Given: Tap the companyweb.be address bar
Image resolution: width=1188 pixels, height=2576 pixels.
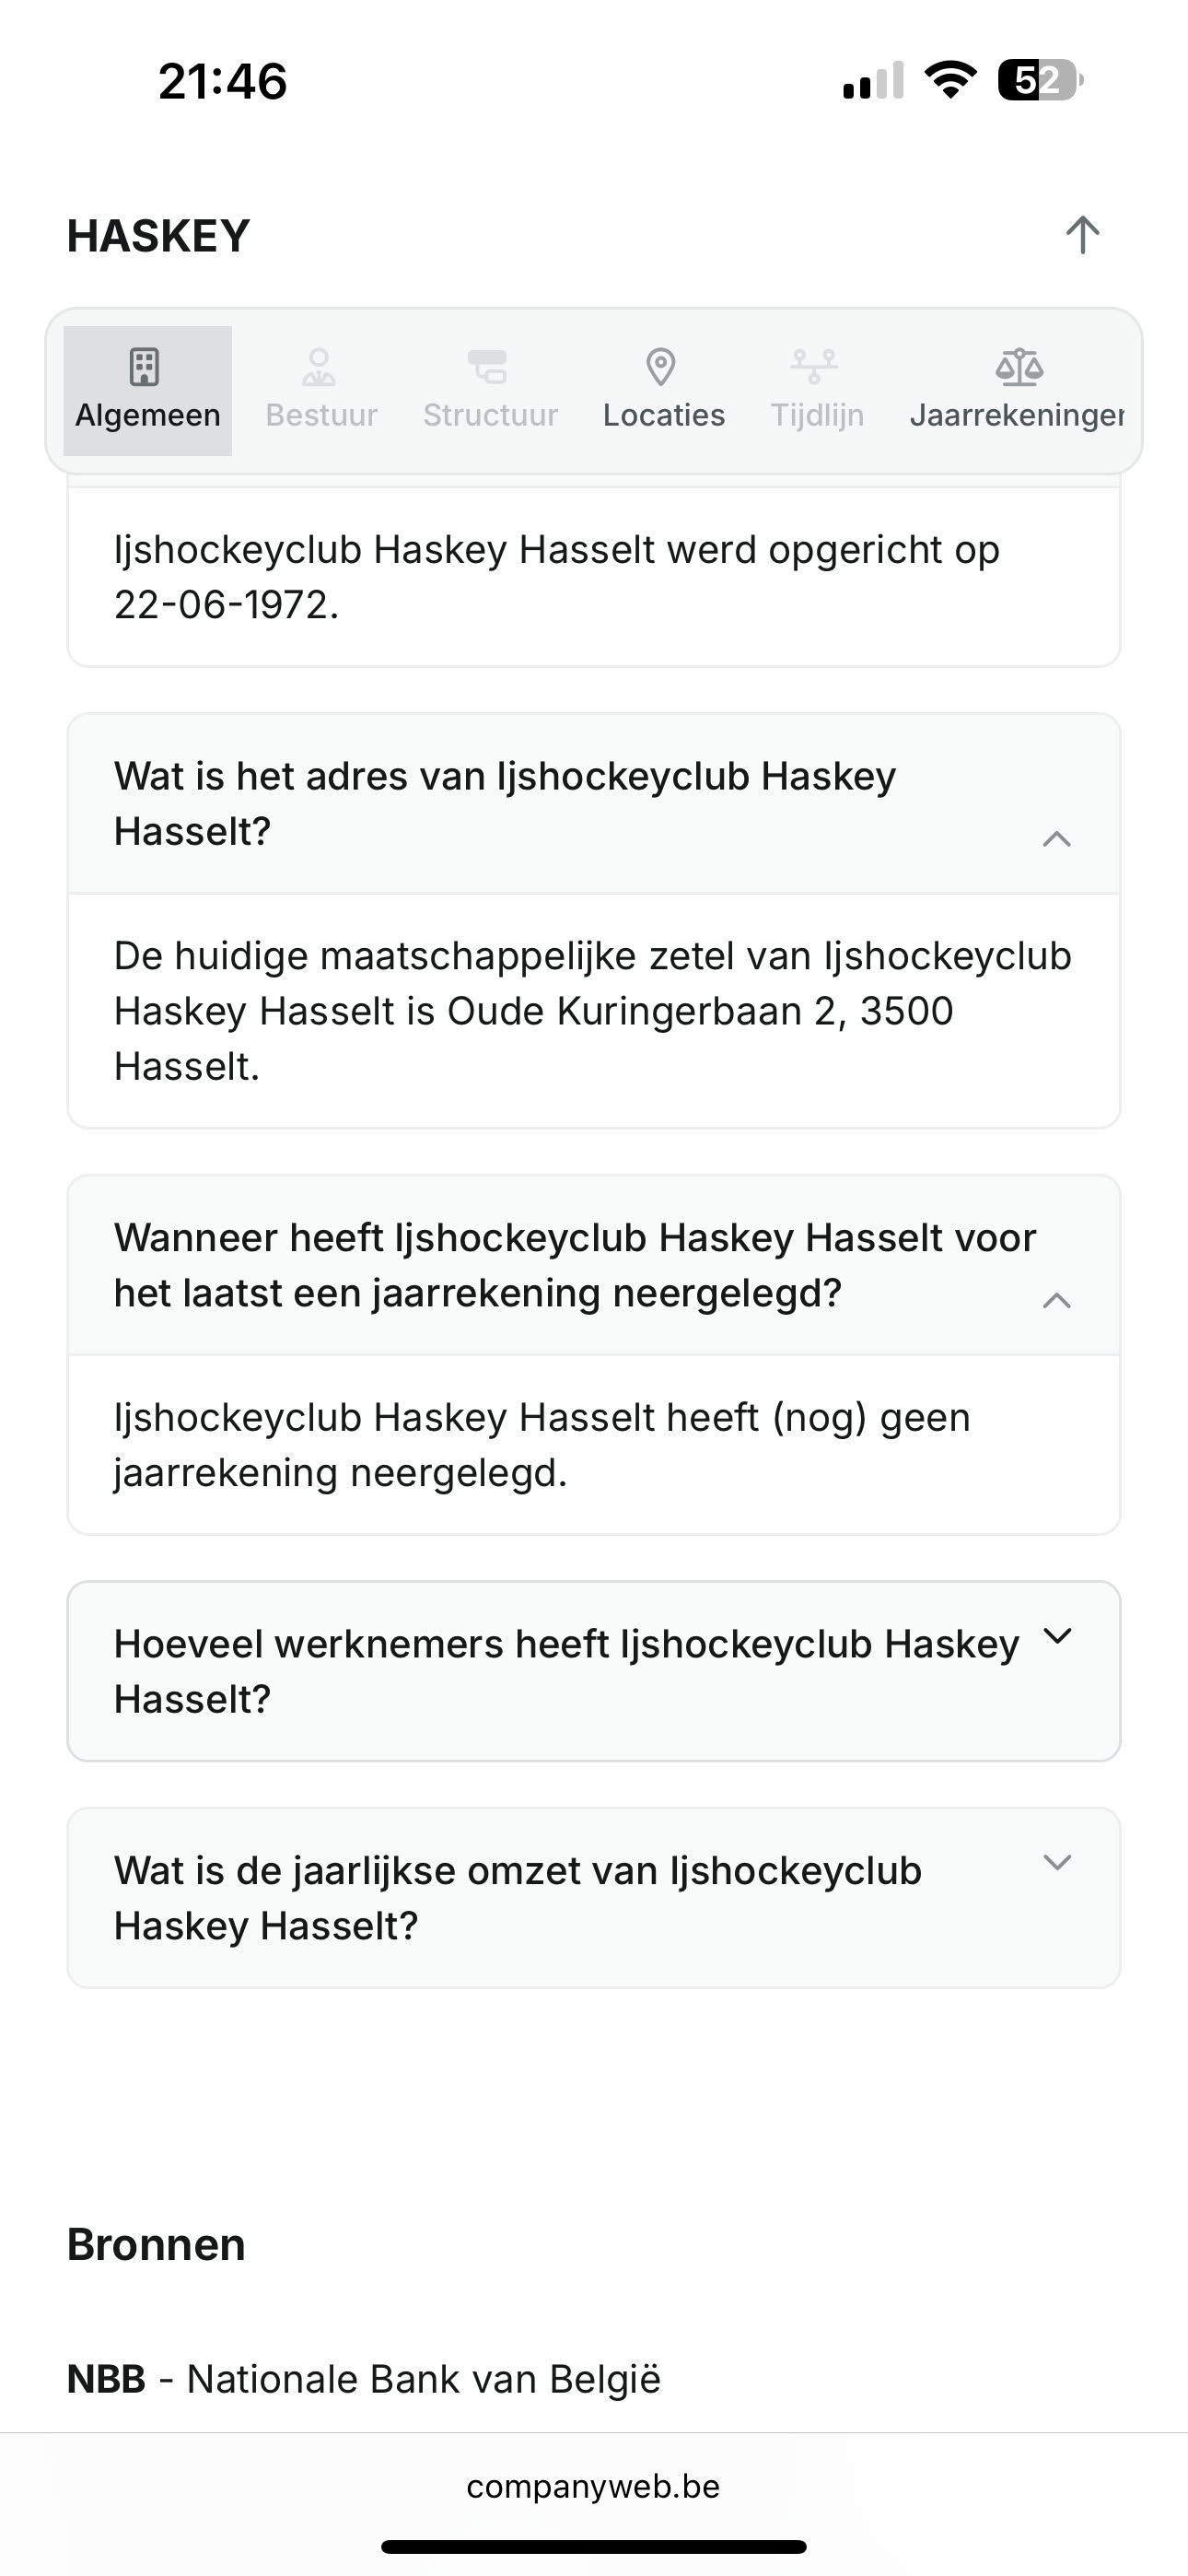Looking at the screenshot, I should 593,2486.
